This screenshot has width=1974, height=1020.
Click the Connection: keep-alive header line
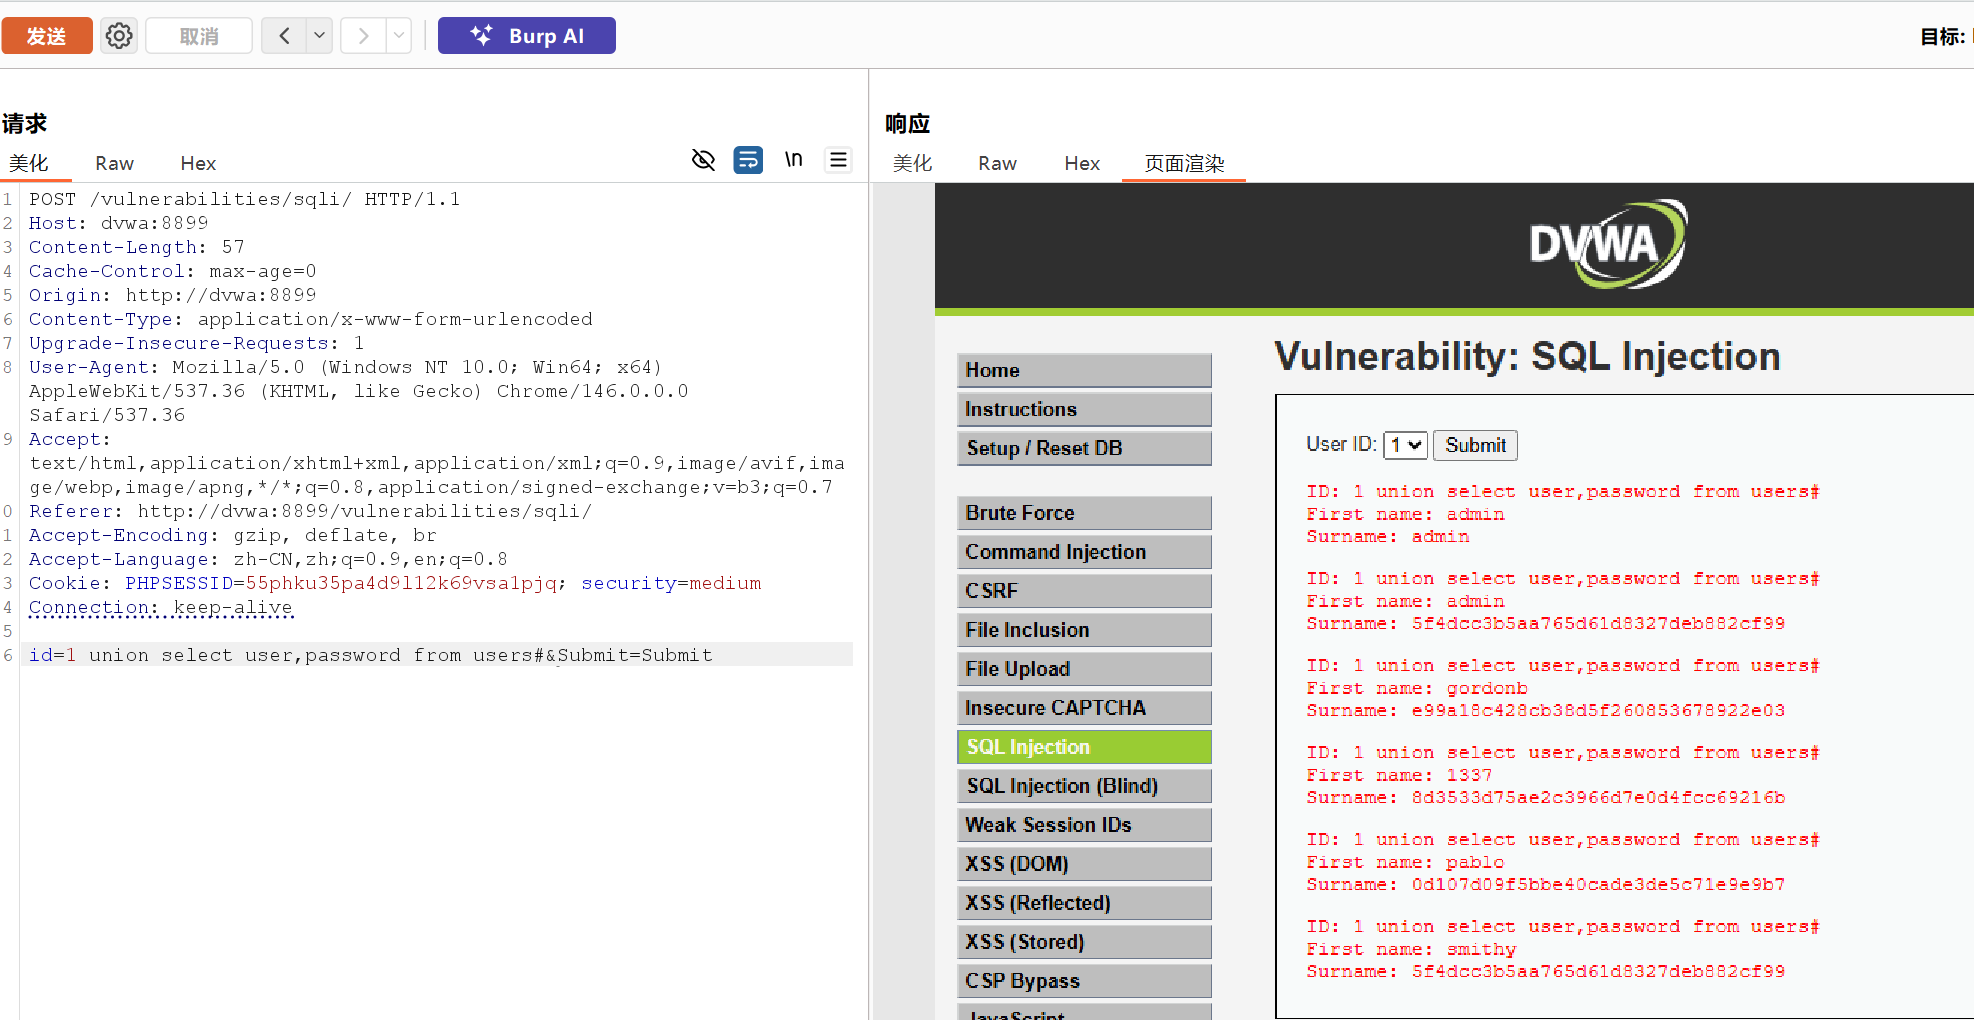click(x=160, y=607)
